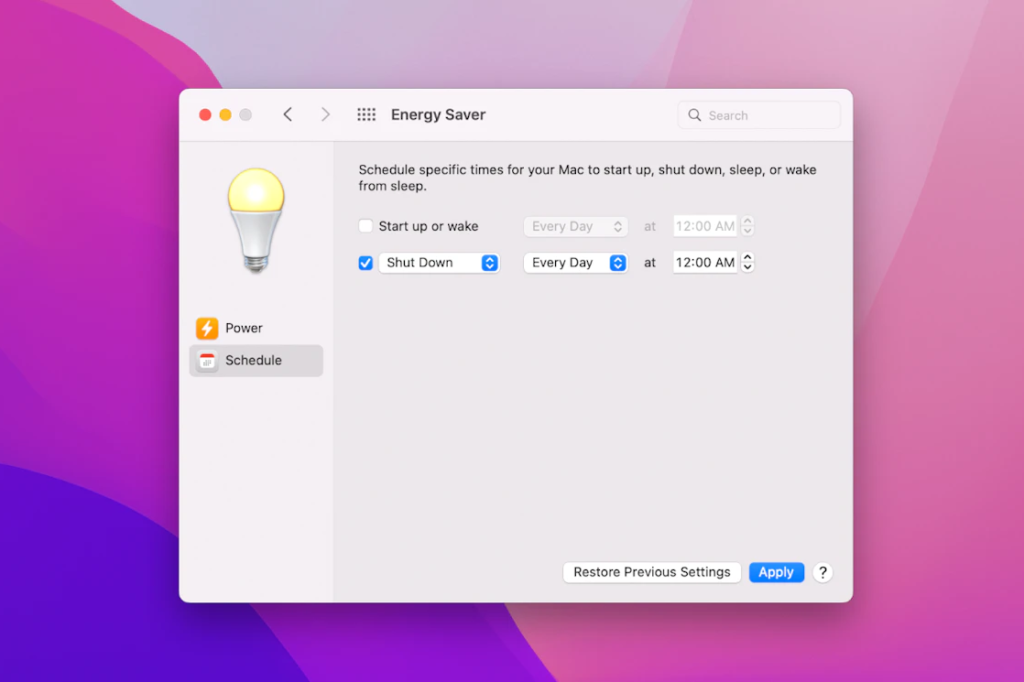This screenshot has height=682, width=1024.
Task: Open the Every Day dropdown for Shut Down
Action: point(575,263)
